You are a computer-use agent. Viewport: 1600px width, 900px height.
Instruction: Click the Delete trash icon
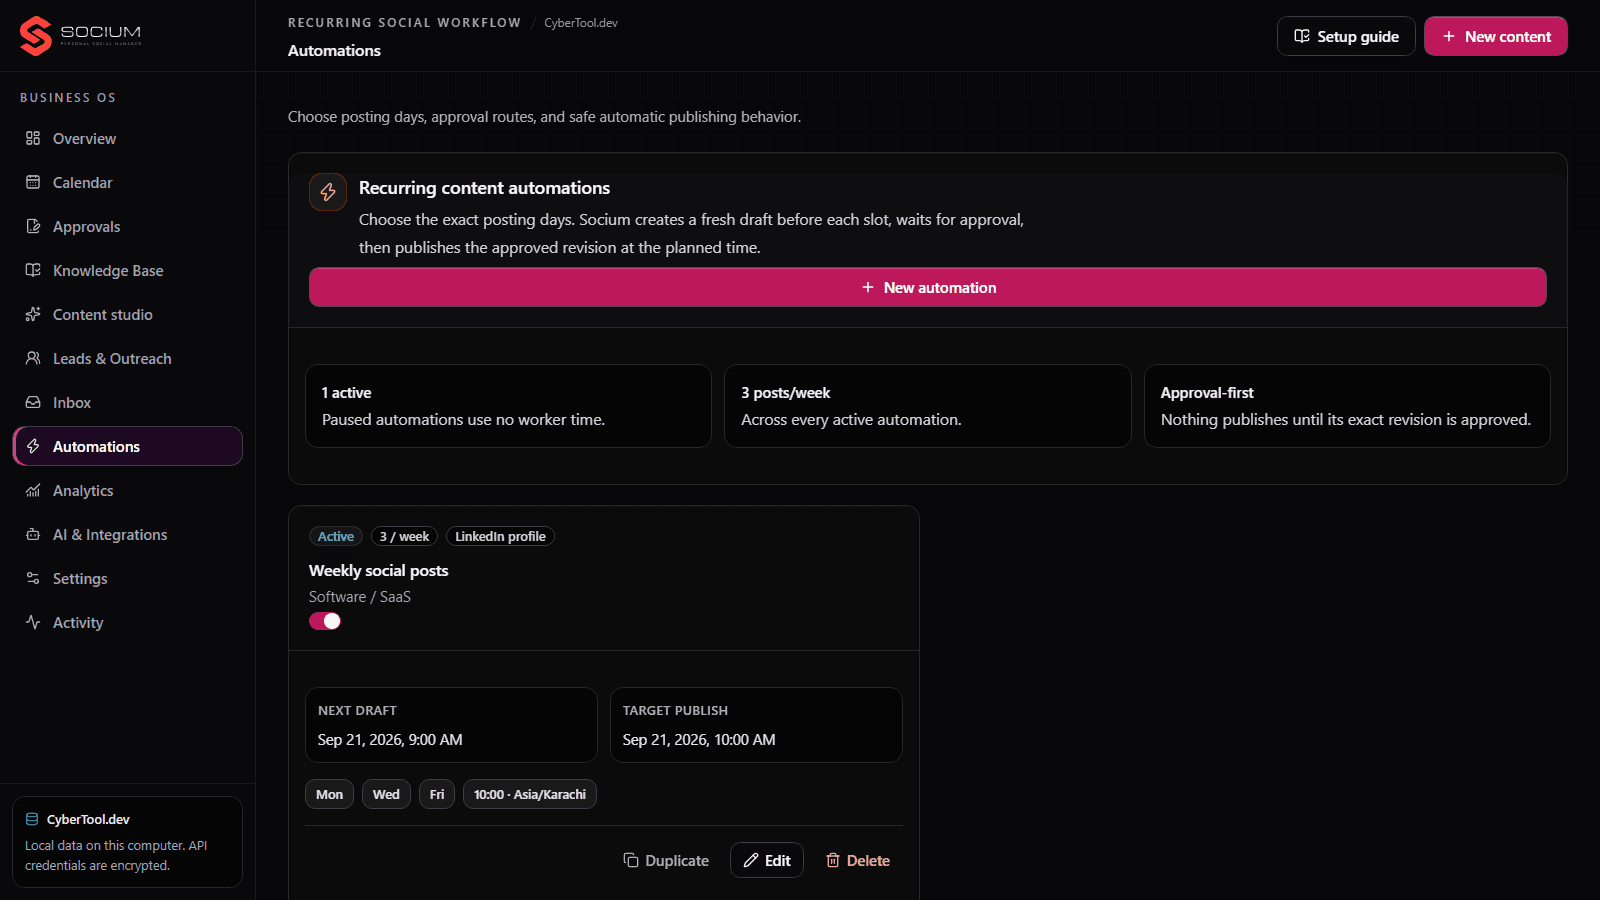tap(833, 860)
